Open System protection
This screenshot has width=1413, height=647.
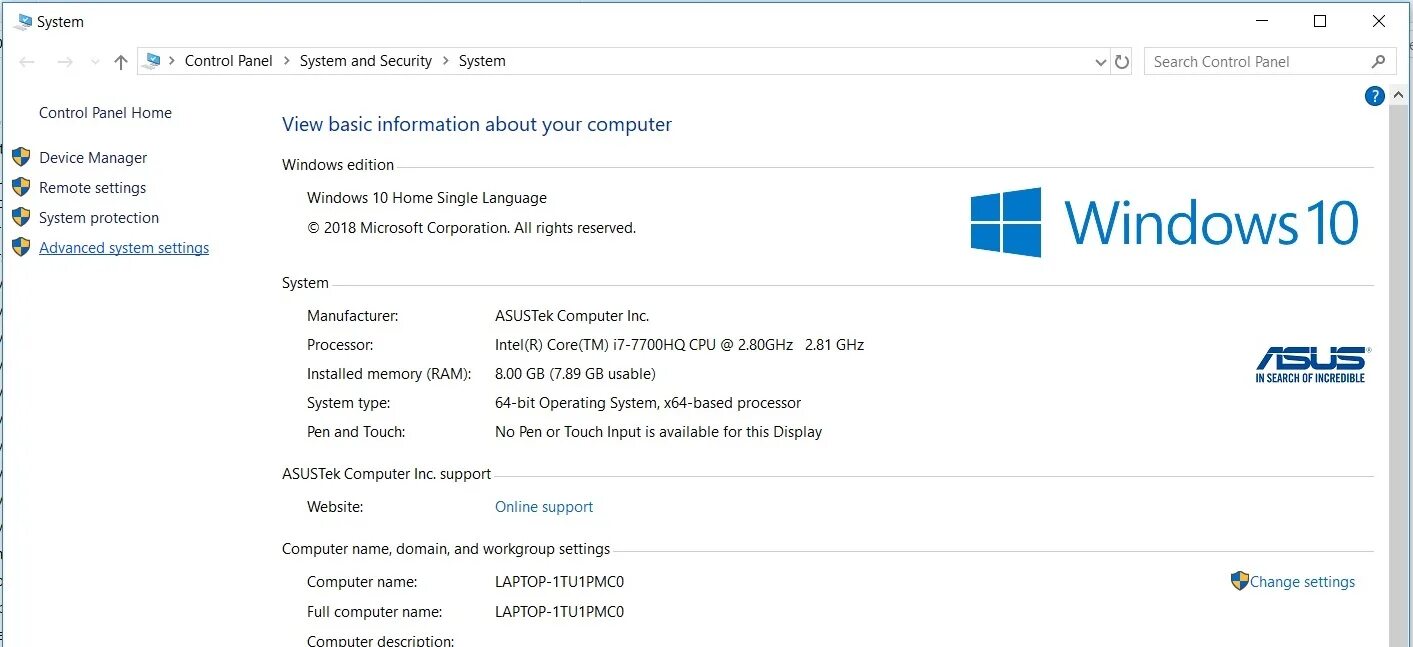coord(99,218)
